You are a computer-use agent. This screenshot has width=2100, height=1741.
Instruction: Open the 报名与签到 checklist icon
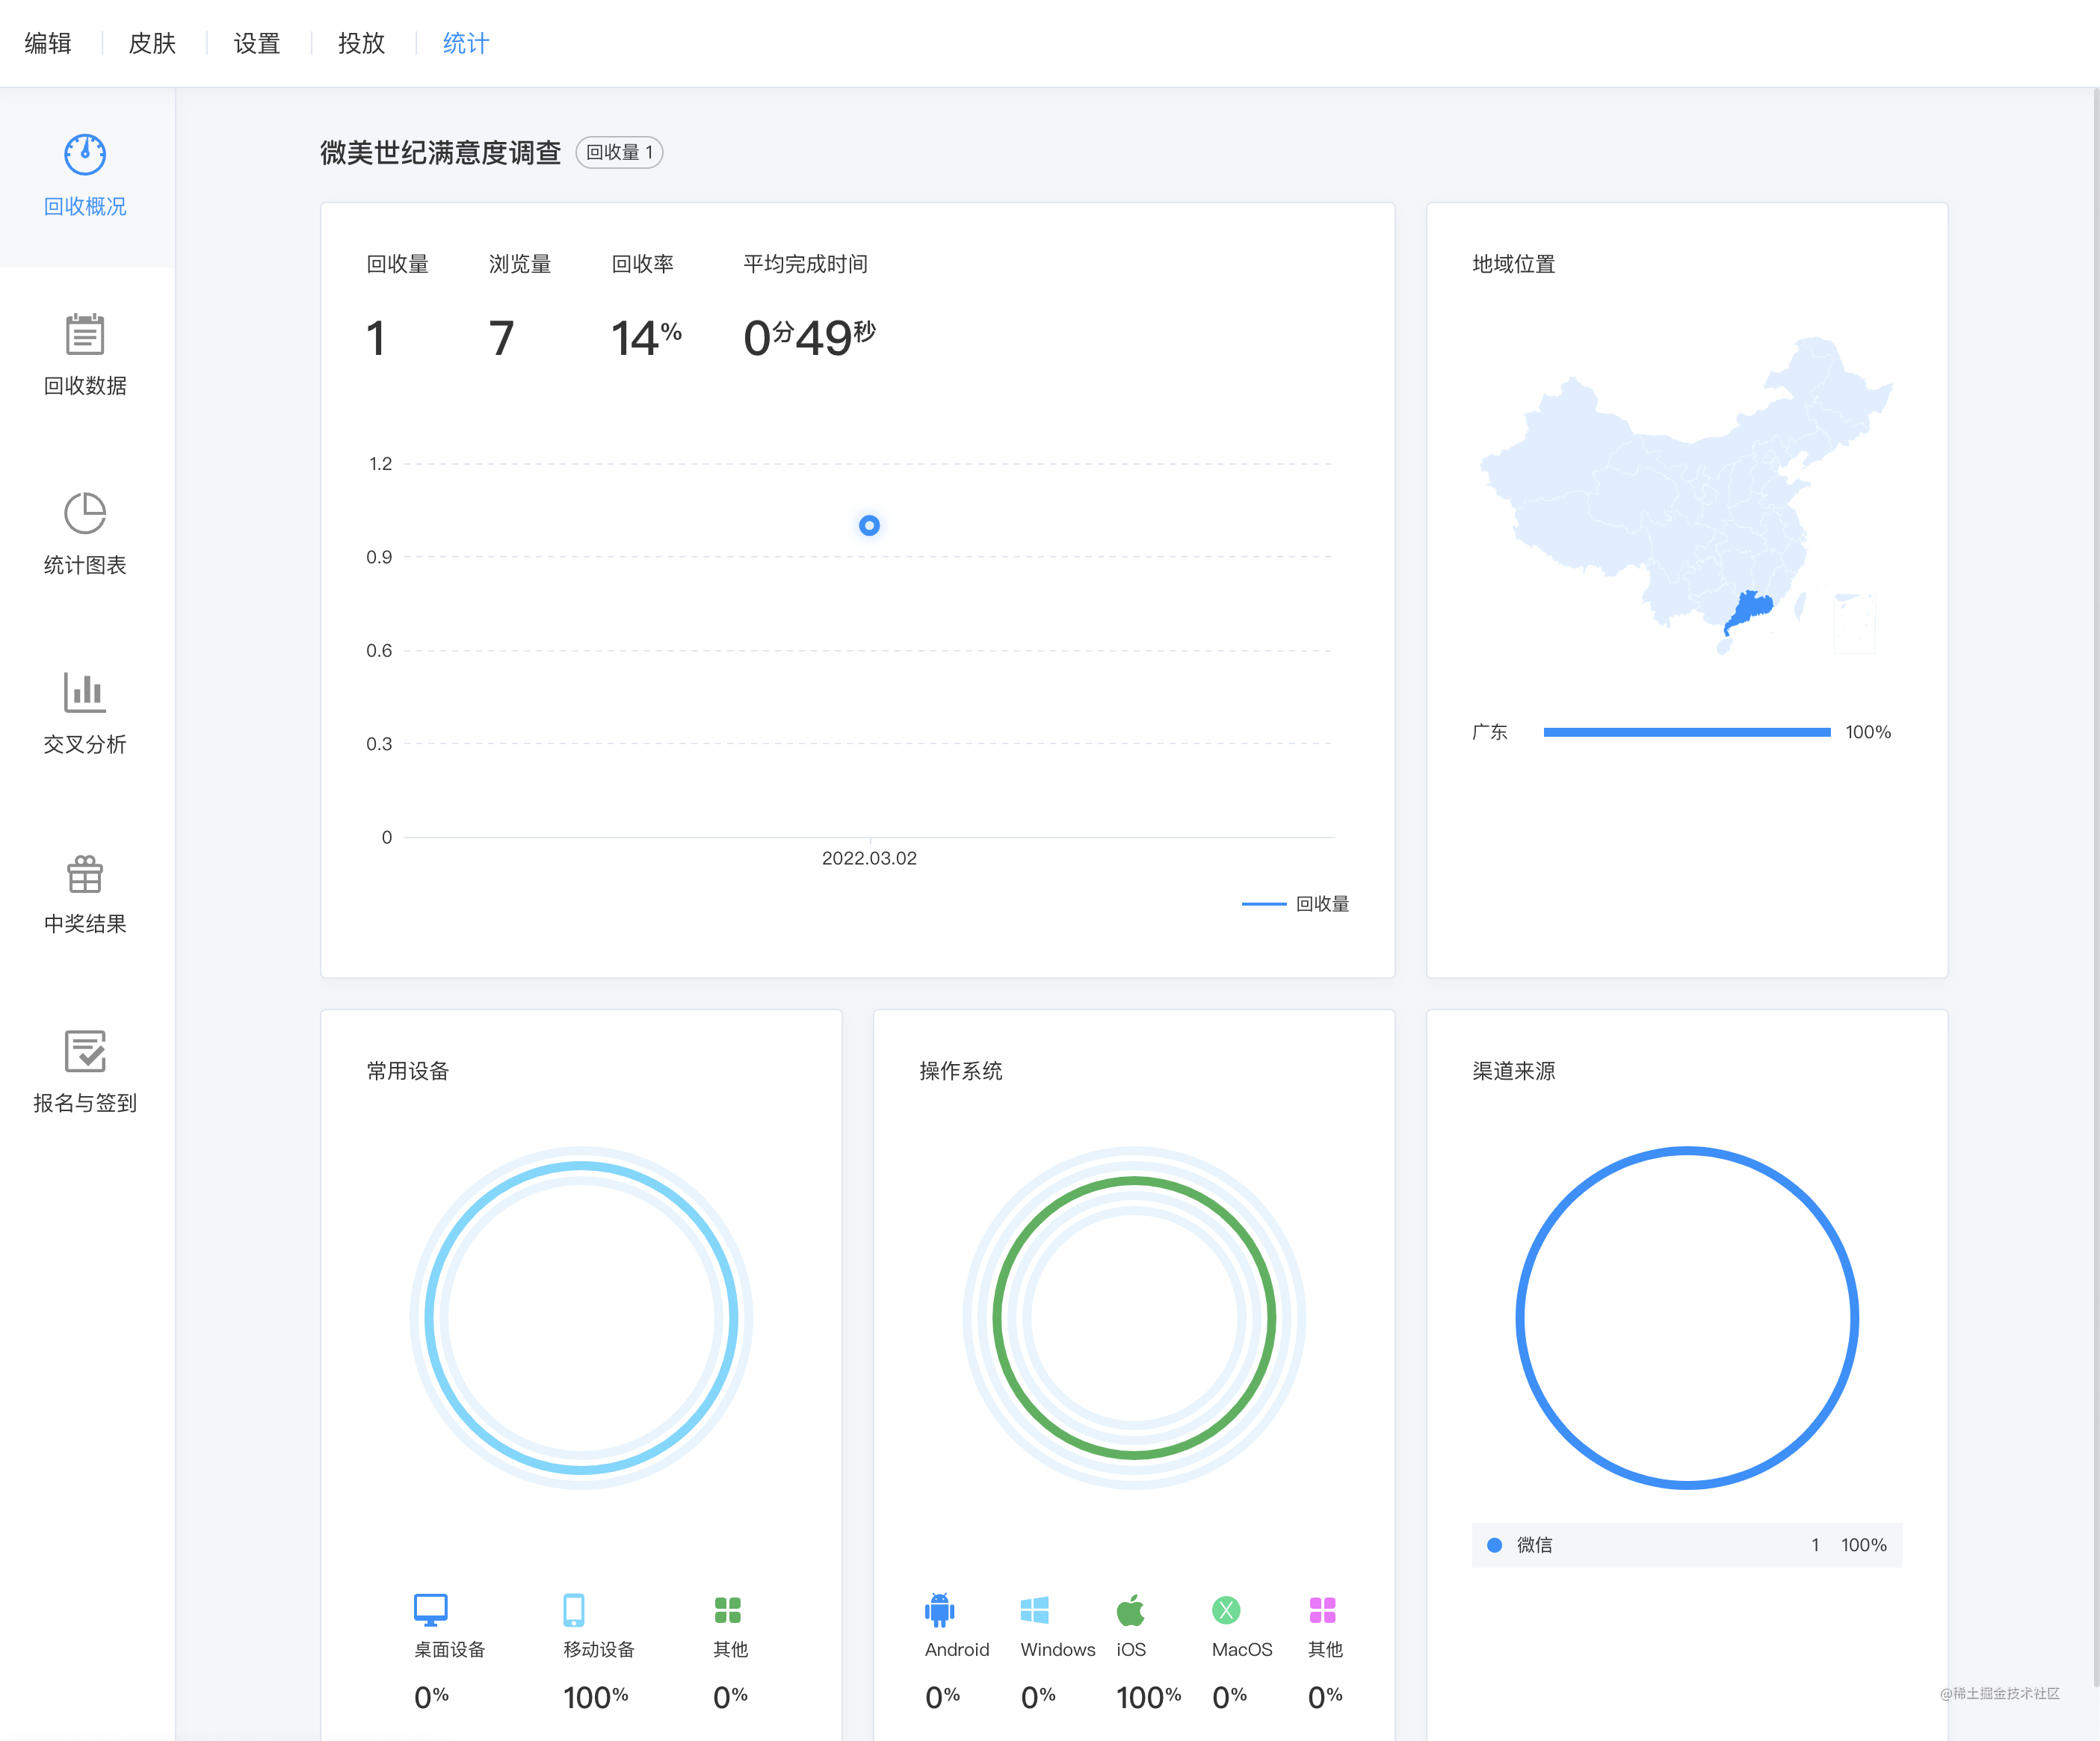(85, 1051)
